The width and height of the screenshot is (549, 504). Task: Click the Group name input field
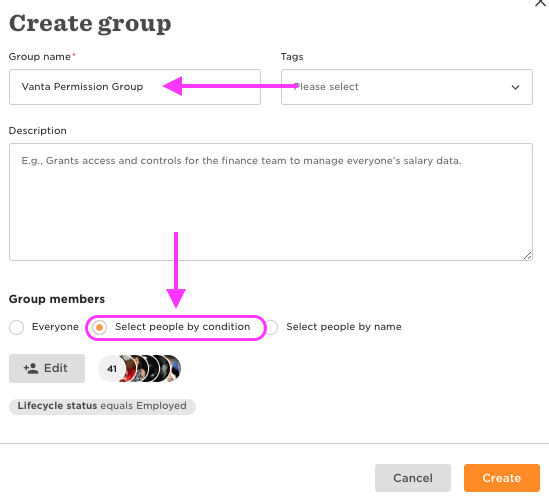coord(135,87)
